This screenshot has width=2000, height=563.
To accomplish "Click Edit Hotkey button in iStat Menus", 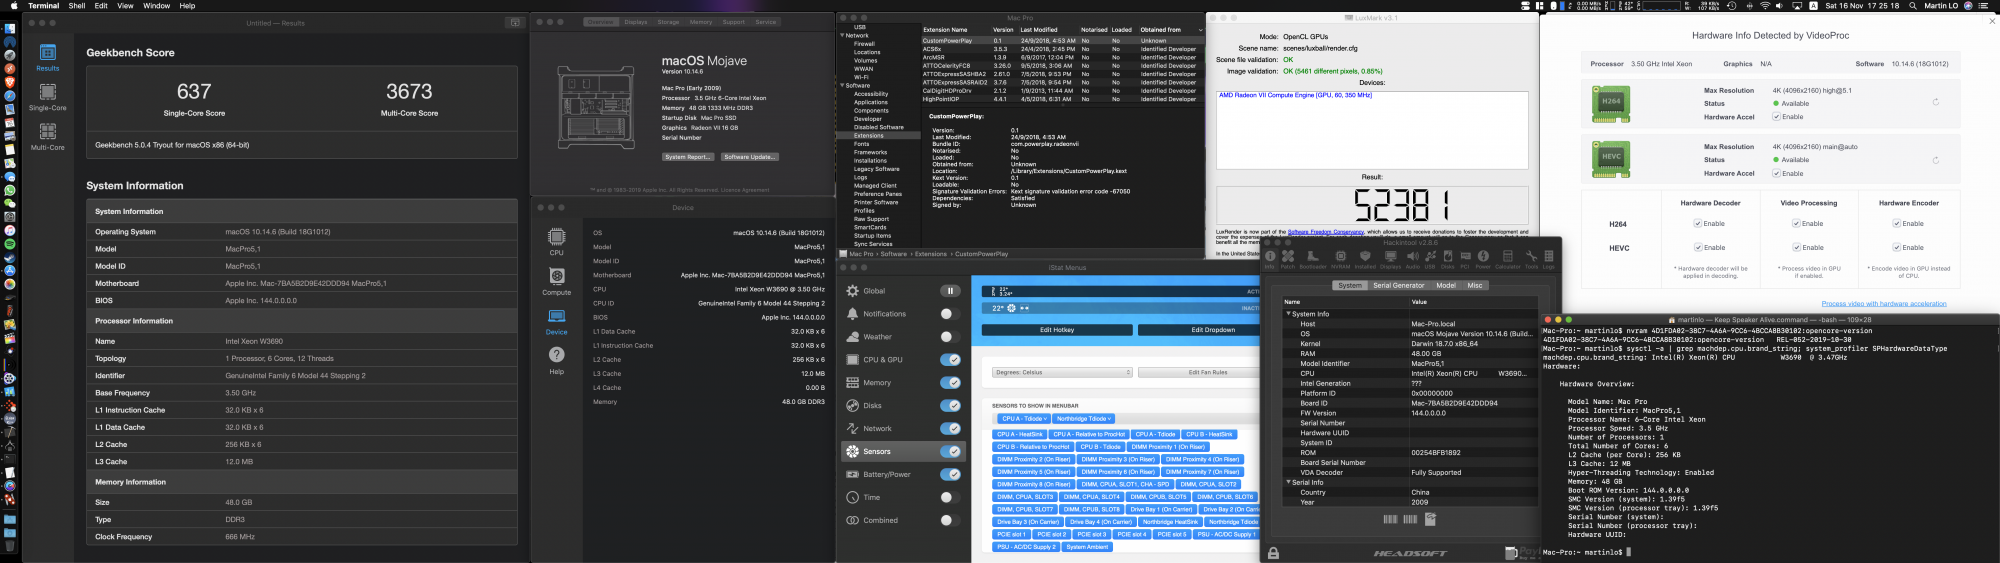I will click(1057, 329).
